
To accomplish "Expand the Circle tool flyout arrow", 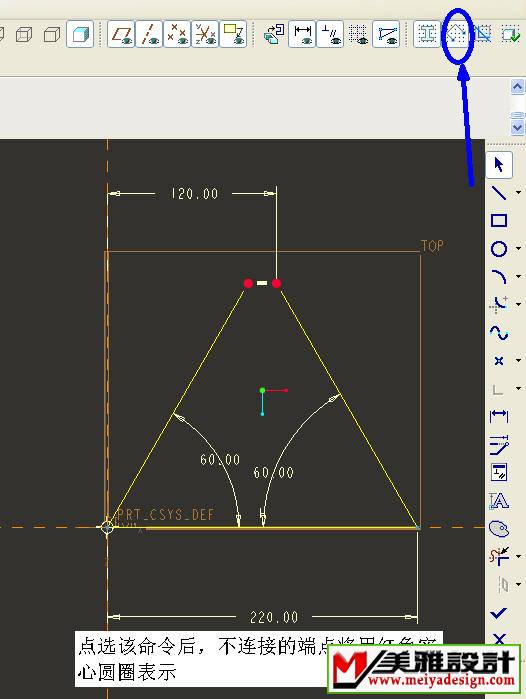I will coord(518,248).
